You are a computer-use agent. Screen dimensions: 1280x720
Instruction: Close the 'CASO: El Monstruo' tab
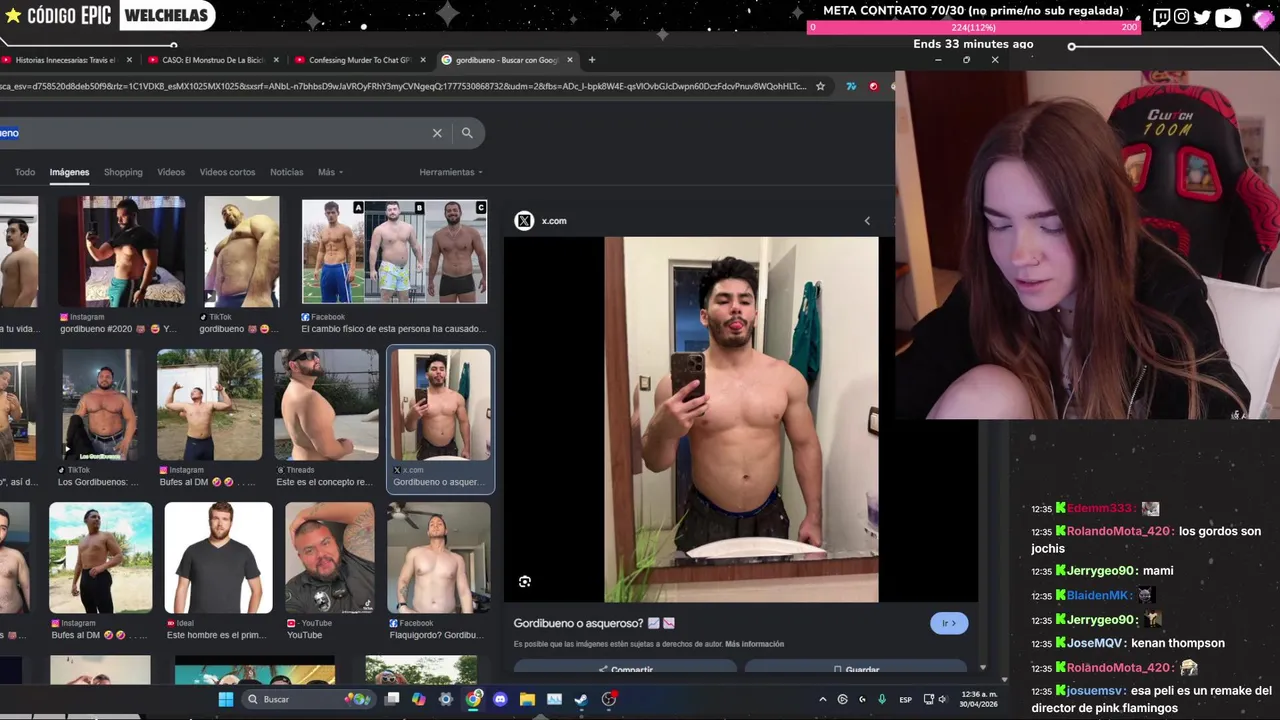pyautogui.click(x=276, y=60)
